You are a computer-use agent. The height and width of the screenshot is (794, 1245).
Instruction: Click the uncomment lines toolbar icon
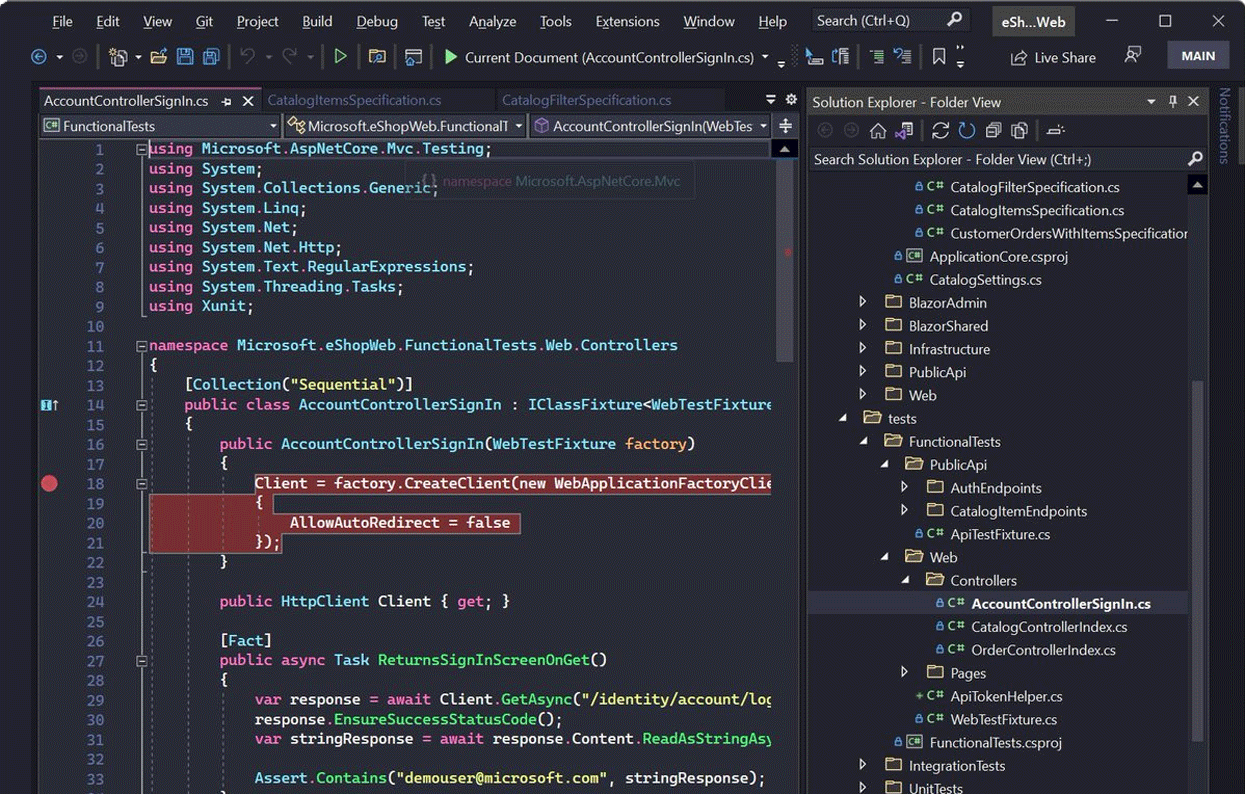click(902, 57)
